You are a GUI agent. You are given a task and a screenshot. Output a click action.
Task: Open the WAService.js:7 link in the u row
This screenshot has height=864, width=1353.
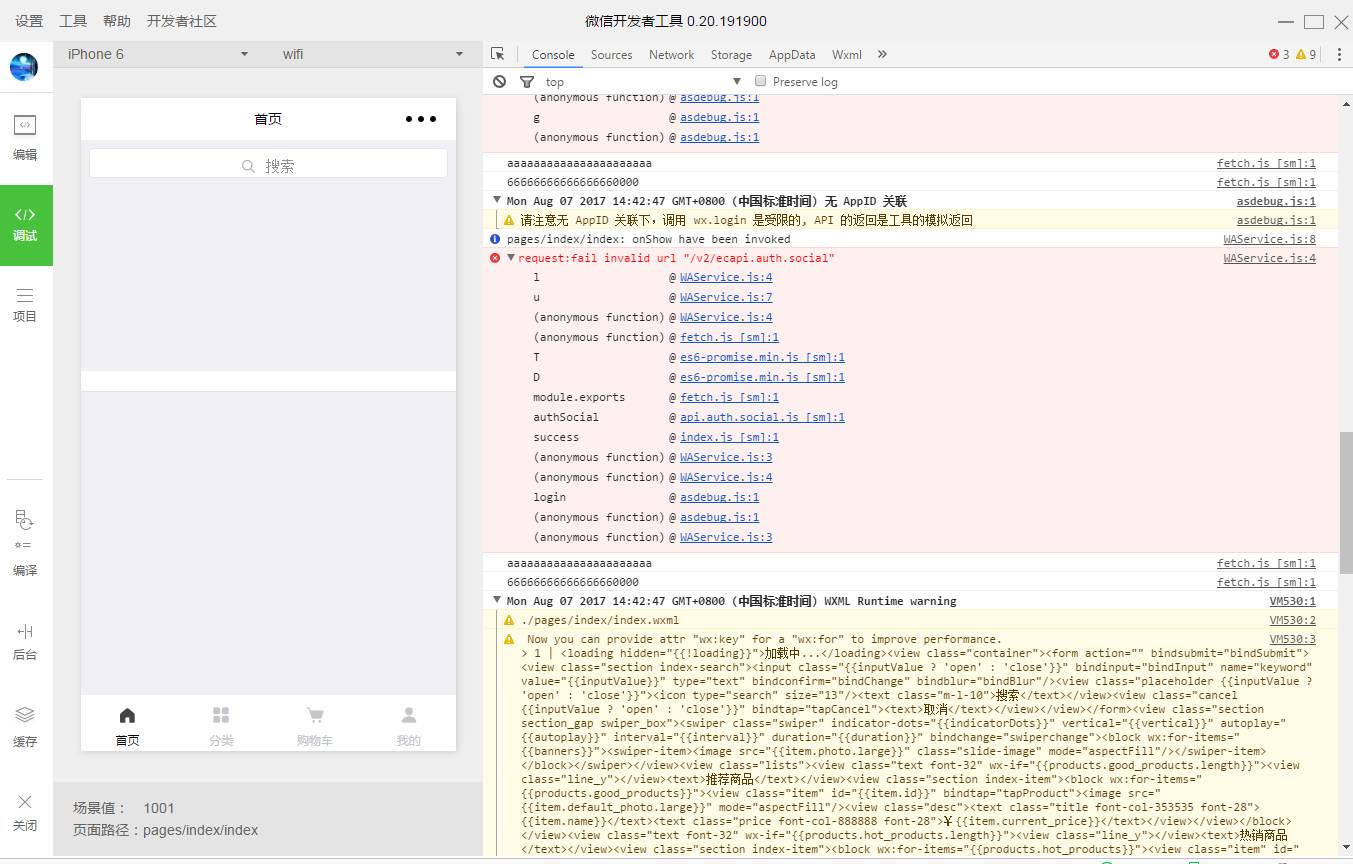click(x=726, y=297)
